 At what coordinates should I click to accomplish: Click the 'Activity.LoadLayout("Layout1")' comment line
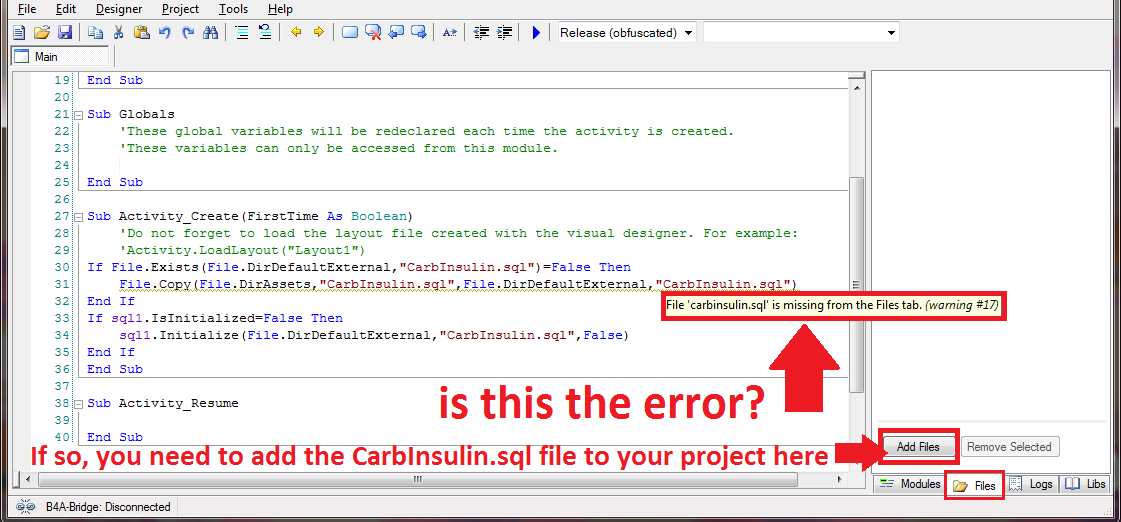point(242,250)
